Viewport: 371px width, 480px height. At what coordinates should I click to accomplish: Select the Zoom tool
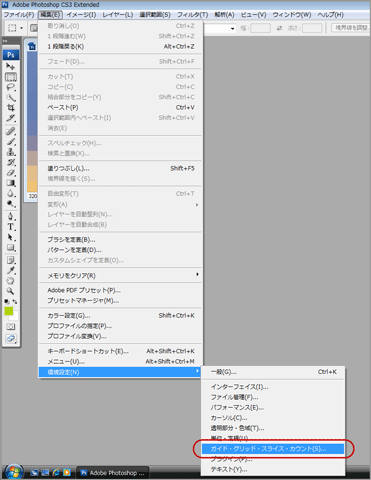tap(11, 291)
